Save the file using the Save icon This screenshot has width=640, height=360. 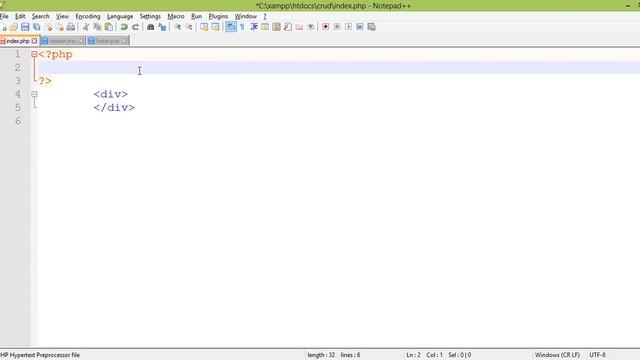(25, 27)
